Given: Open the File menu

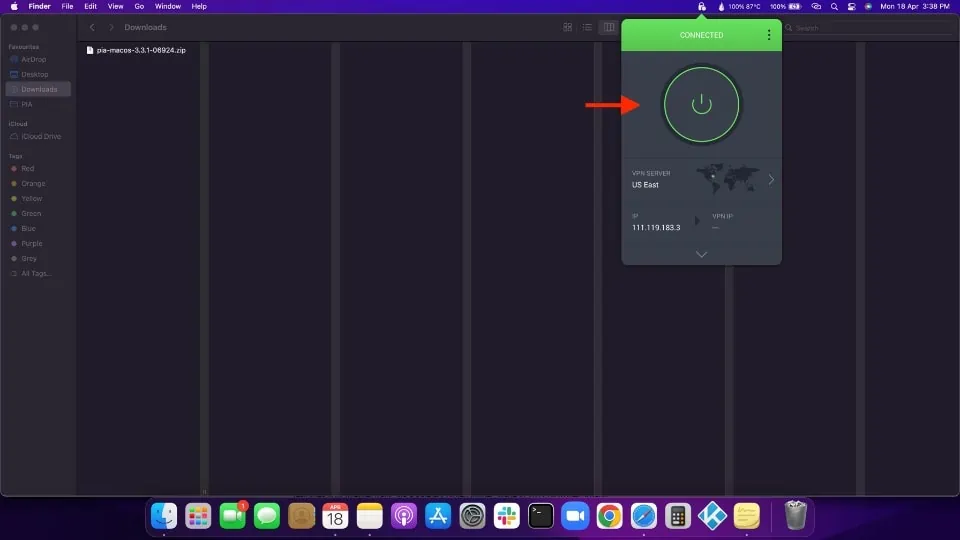Looking at the screenshot, I should click(x=67, y=7).
